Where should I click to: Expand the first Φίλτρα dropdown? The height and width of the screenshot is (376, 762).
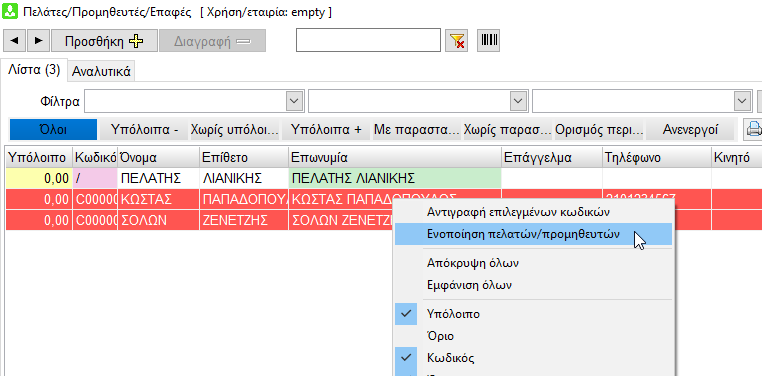click(x=293, y=101)
